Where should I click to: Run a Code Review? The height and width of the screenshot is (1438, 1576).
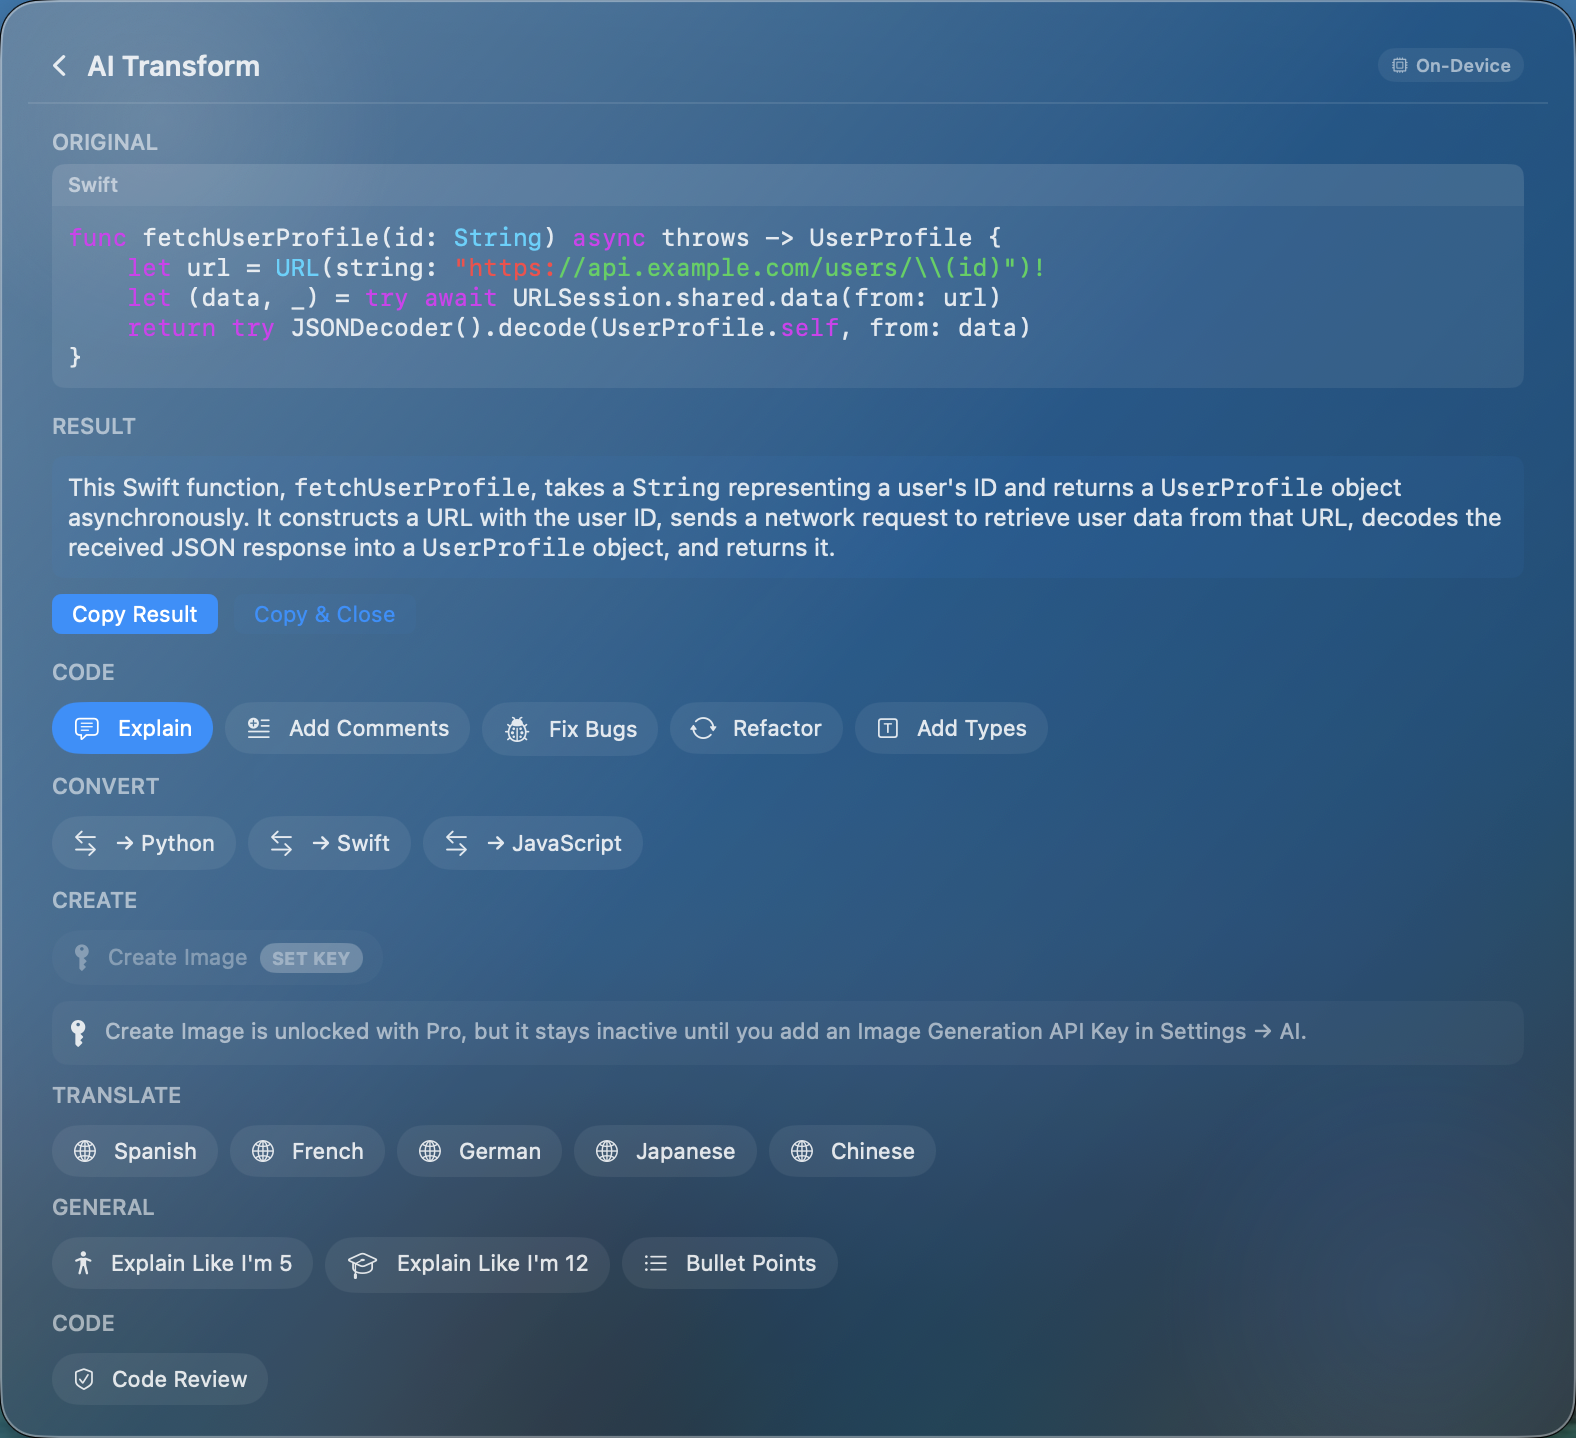point(160,1379)
